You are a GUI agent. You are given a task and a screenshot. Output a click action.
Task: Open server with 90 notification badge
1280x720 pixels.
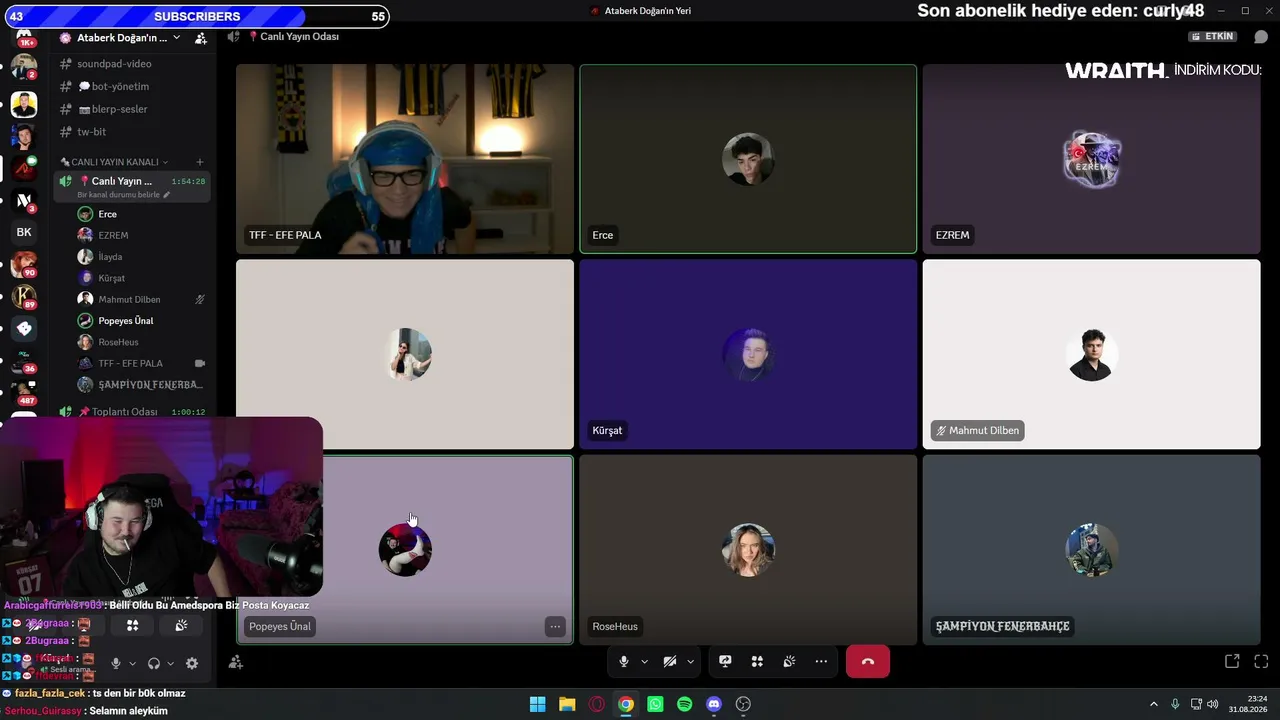click(24, 265)
